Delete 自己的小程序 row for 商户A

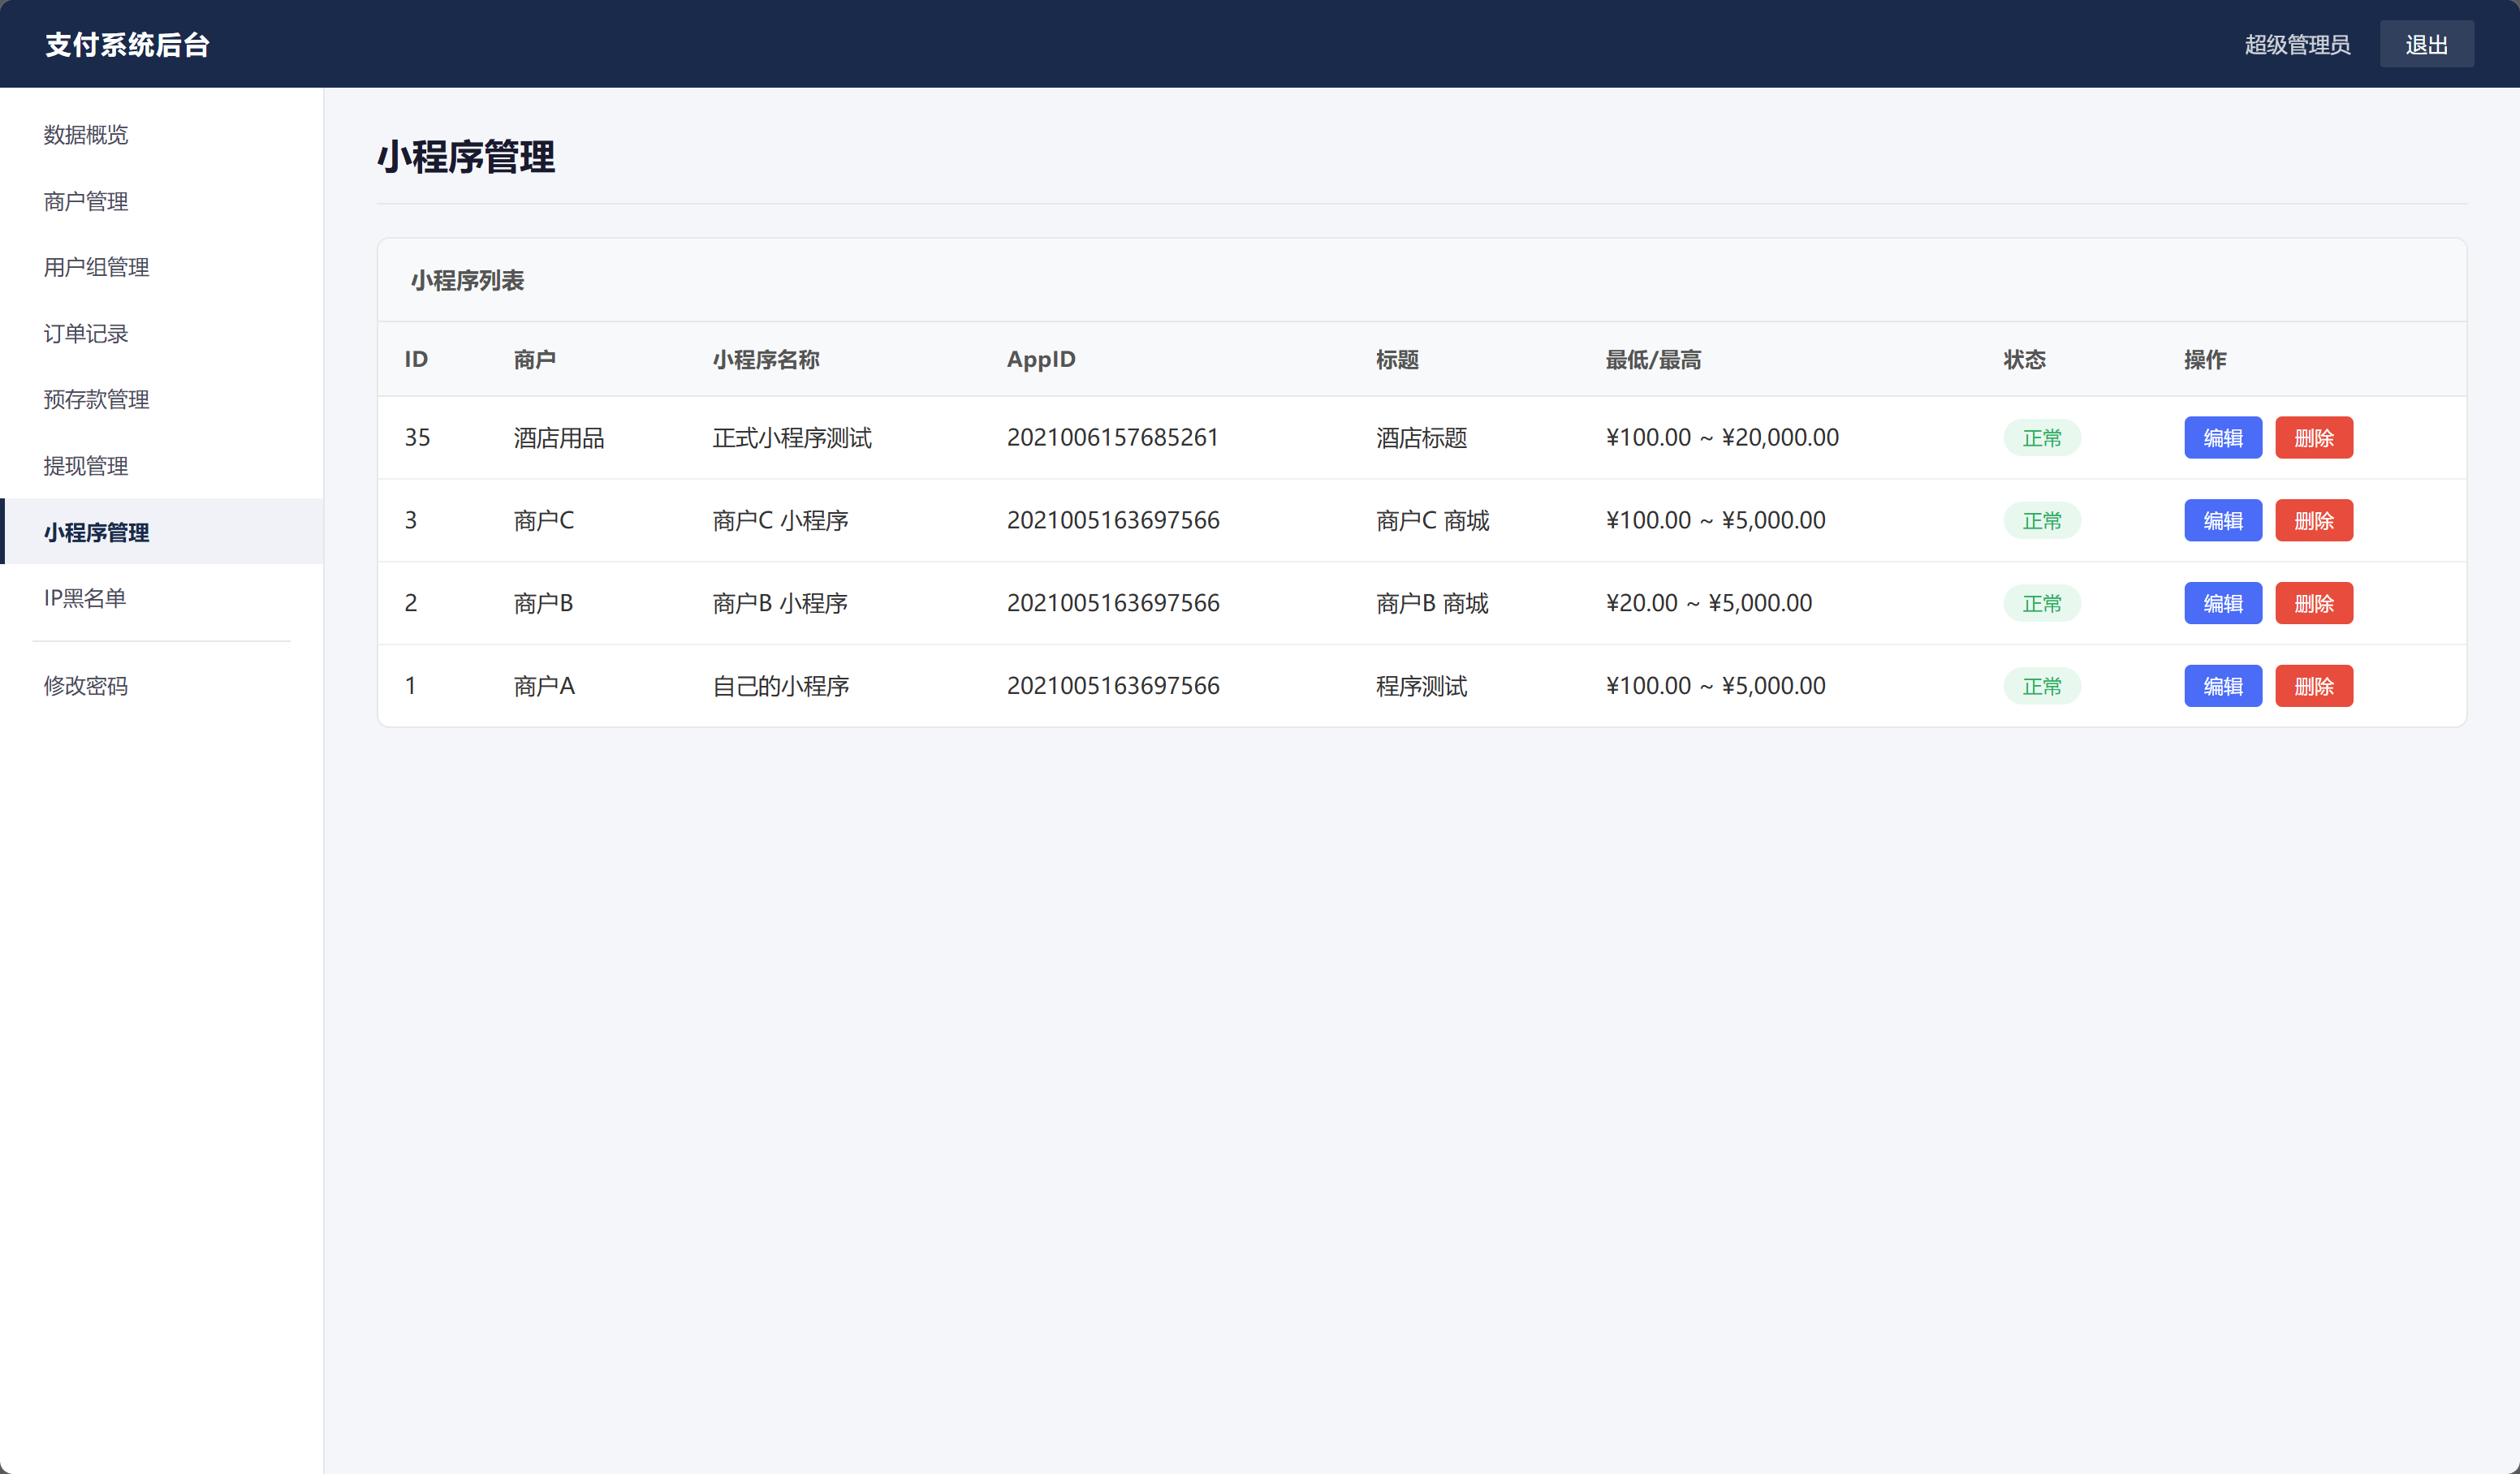(2313, 686)
